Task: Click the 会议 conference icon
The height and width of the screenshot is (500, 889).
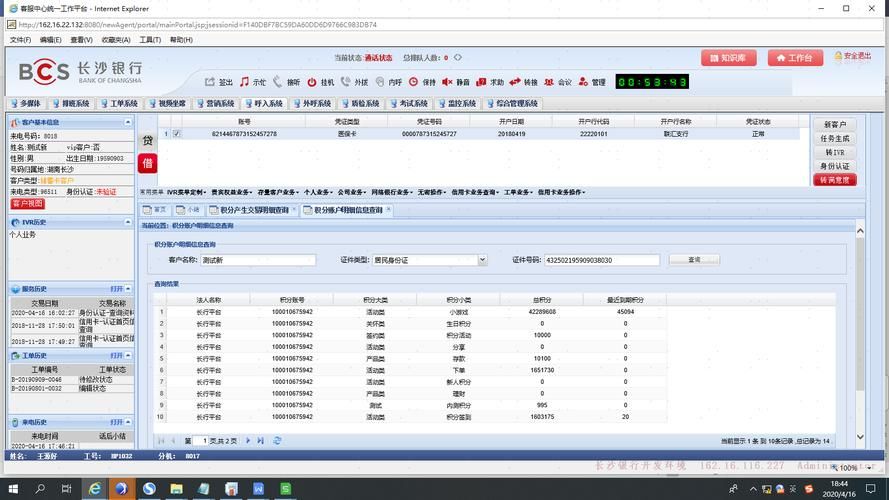Action: [549, 82]
